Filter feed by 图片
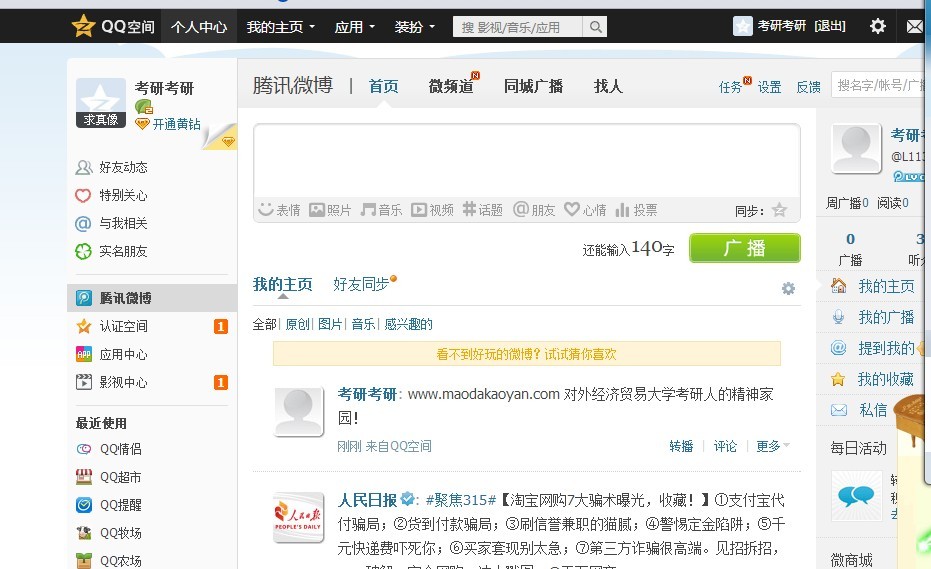 (x=330, y=324)
